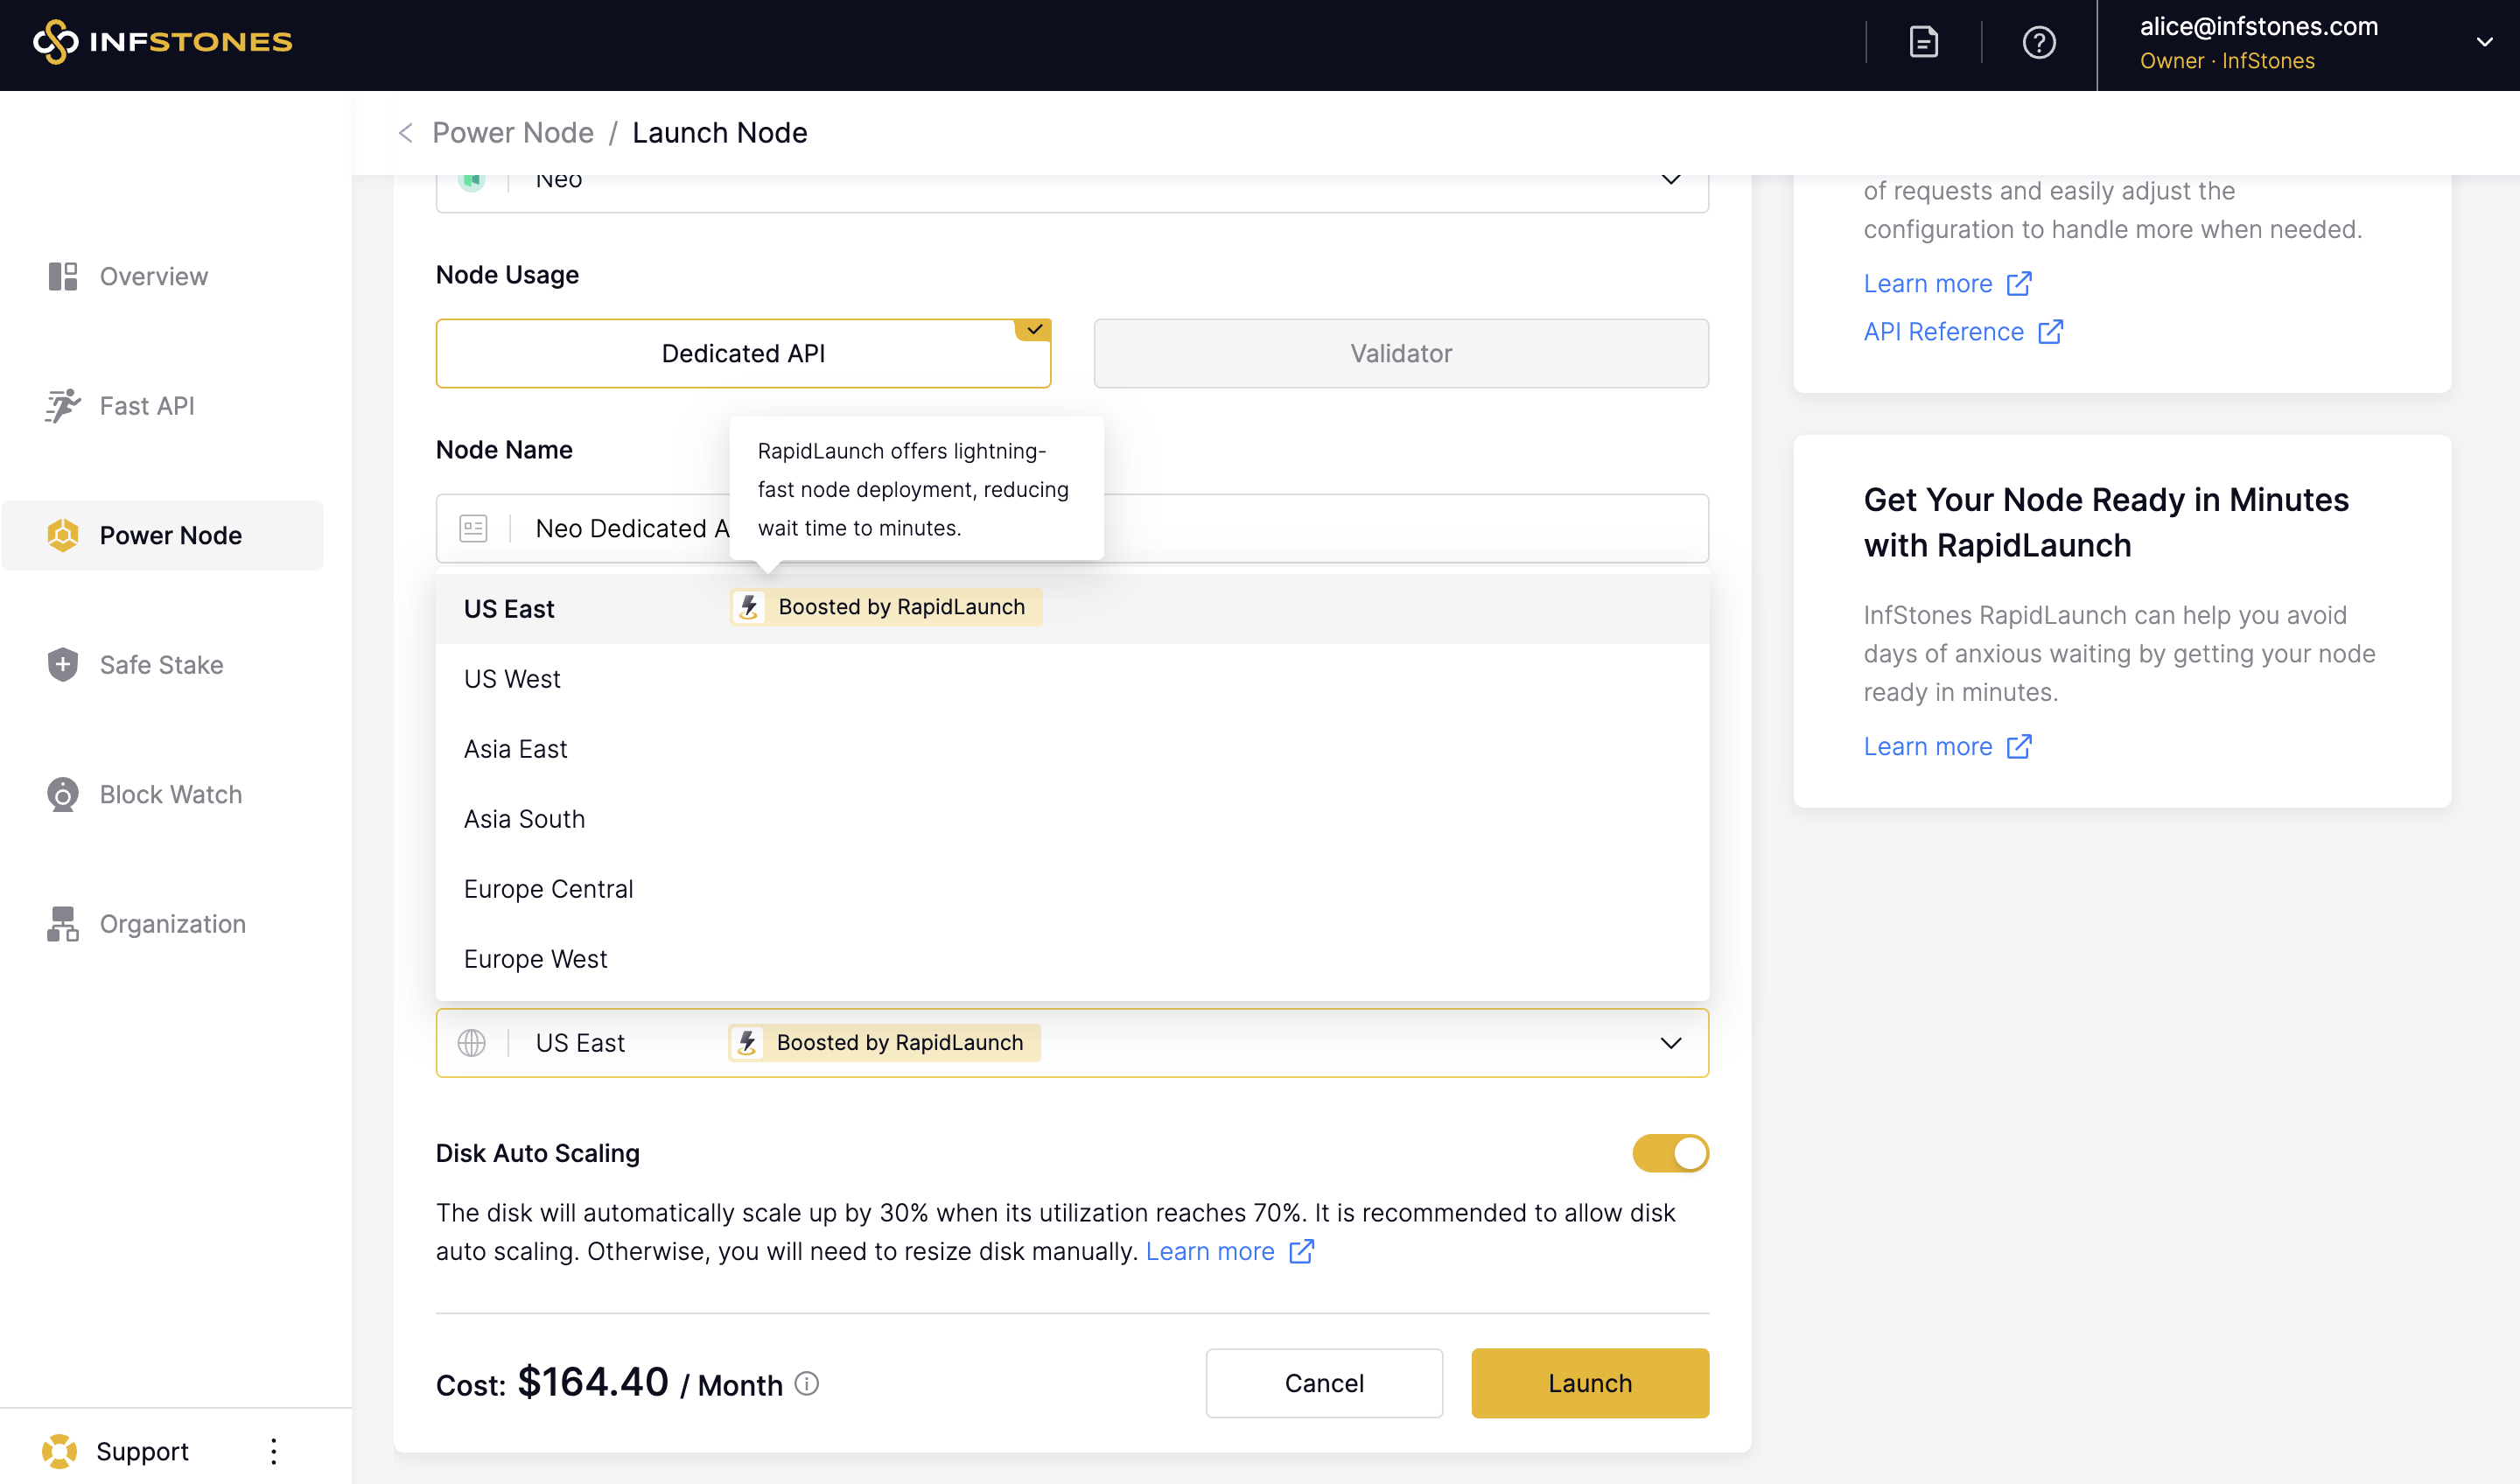2520x1484 pixels.
Task: Collapse the US East region dropdown
Action: tap(1670, 1043)
